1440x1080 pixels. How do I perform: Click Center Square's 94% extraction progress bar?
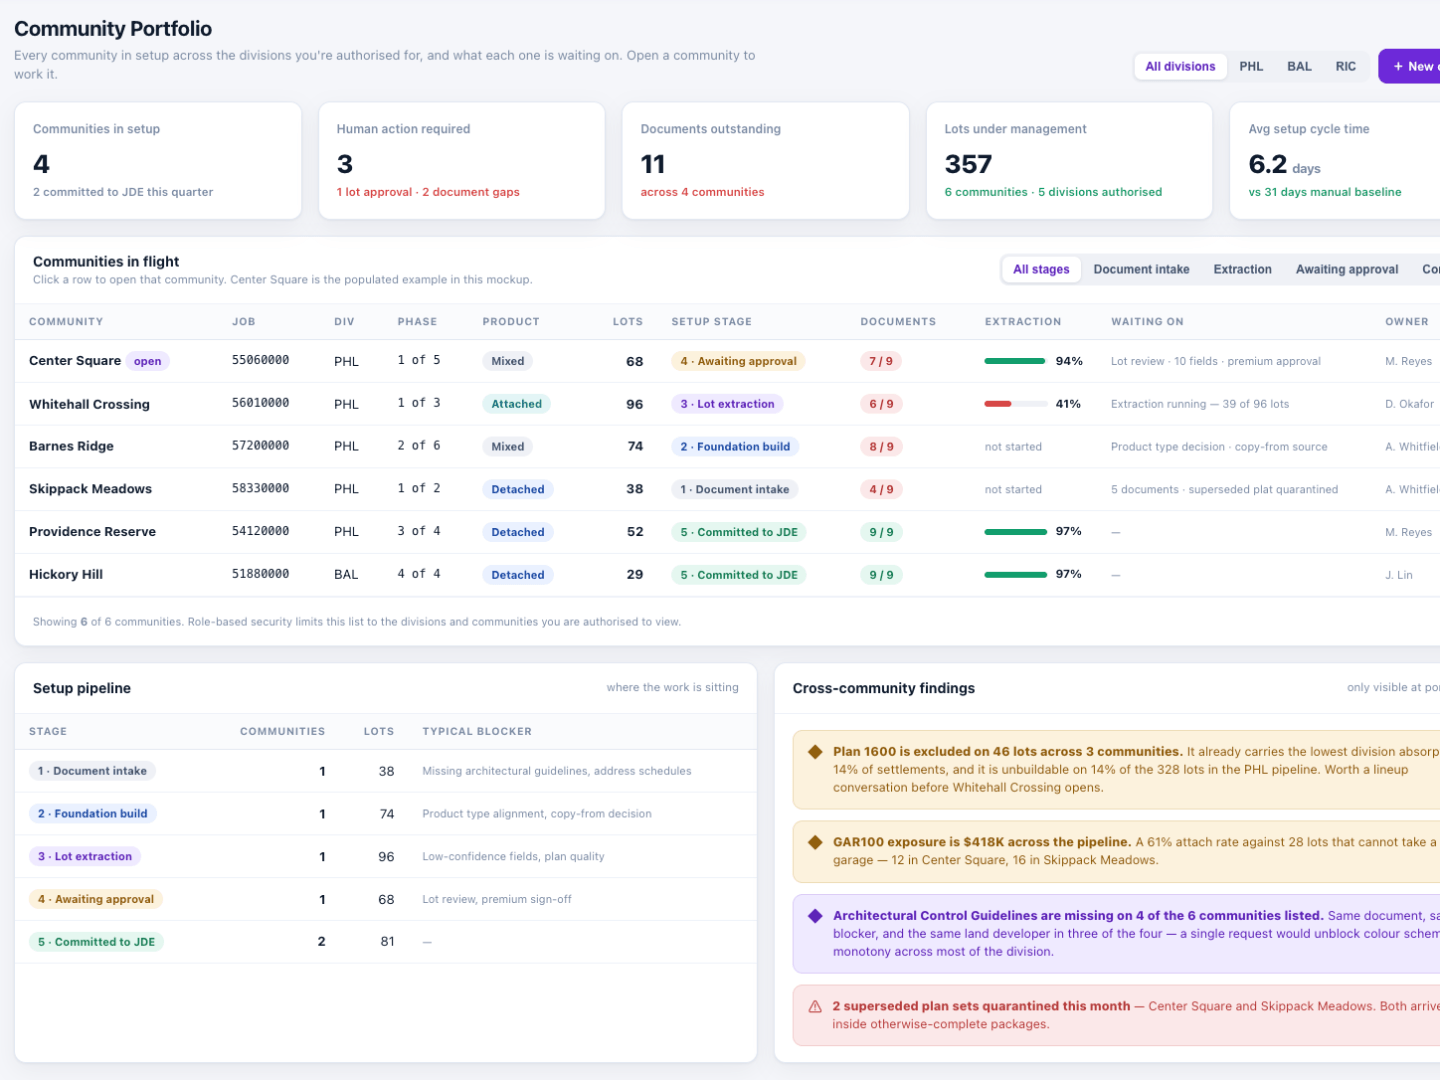tap(1015, 361)
